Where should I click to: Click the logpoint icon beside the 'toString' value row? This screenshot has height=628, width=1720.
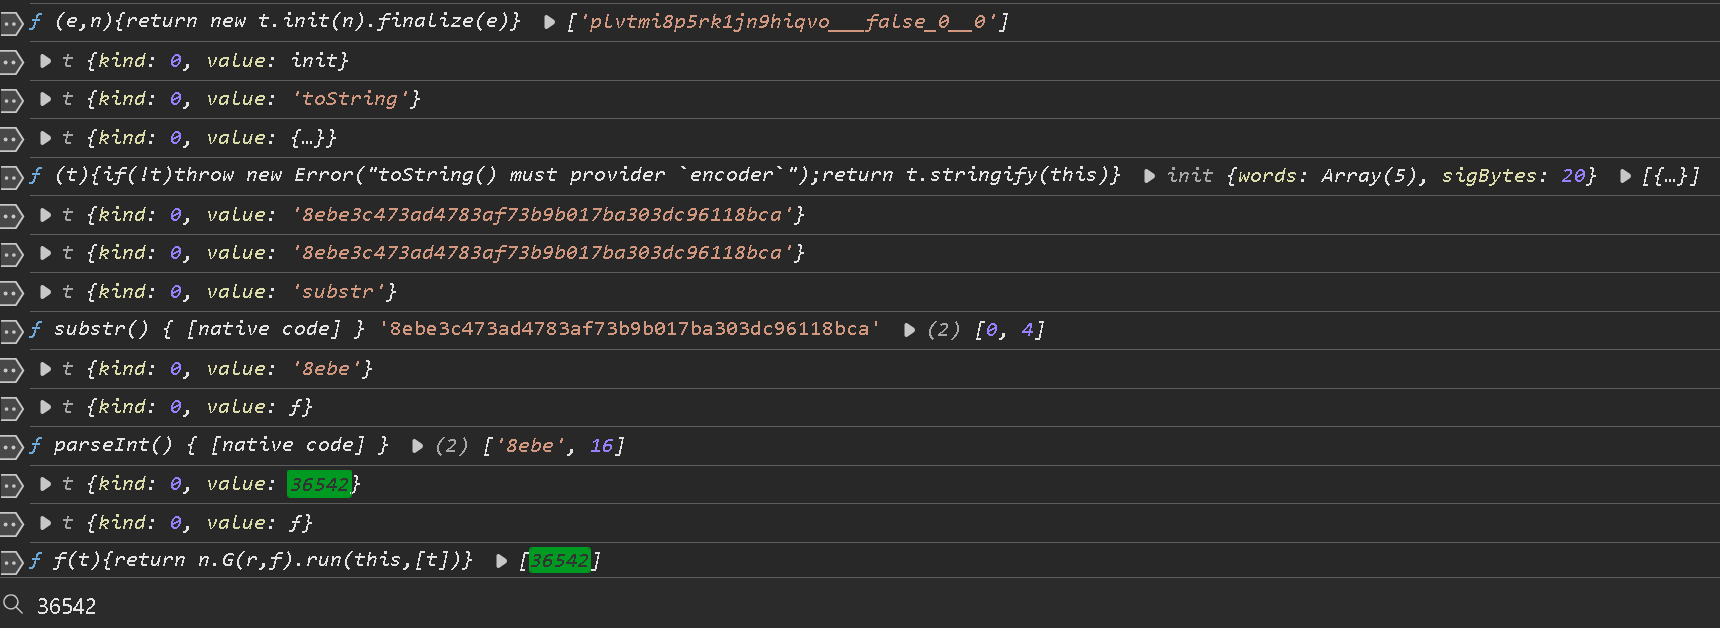(x=11, y=100)
